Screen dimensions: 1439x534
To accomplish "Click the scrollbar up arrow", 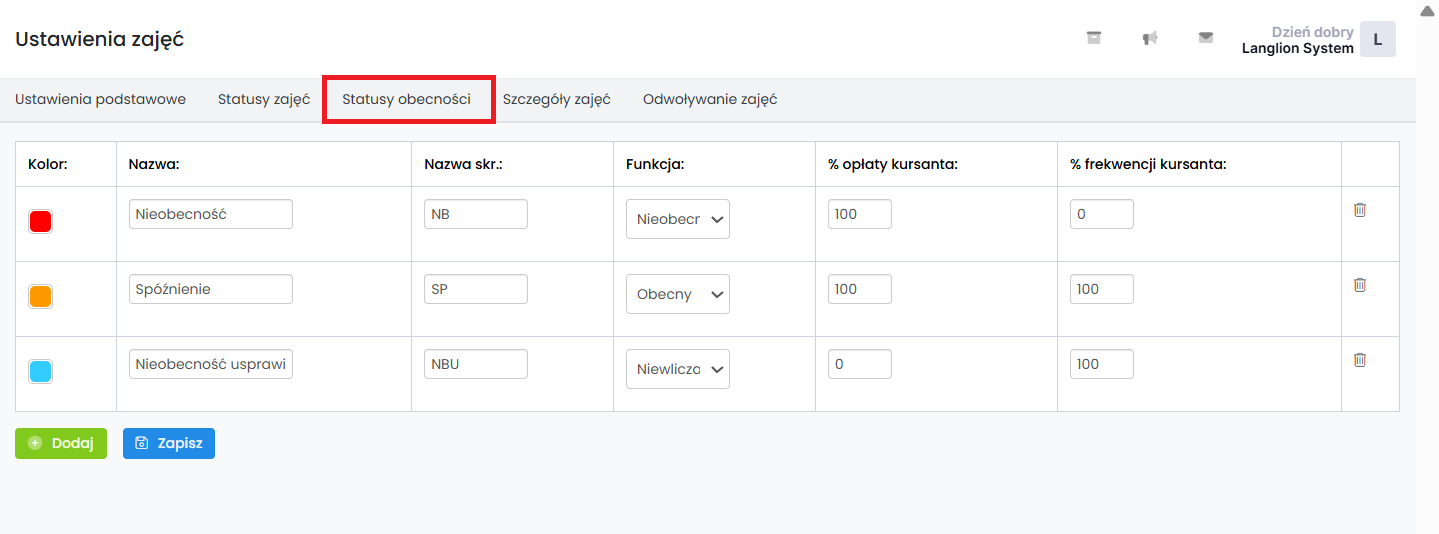I will pyautogui.click(x=1427, y=10).
